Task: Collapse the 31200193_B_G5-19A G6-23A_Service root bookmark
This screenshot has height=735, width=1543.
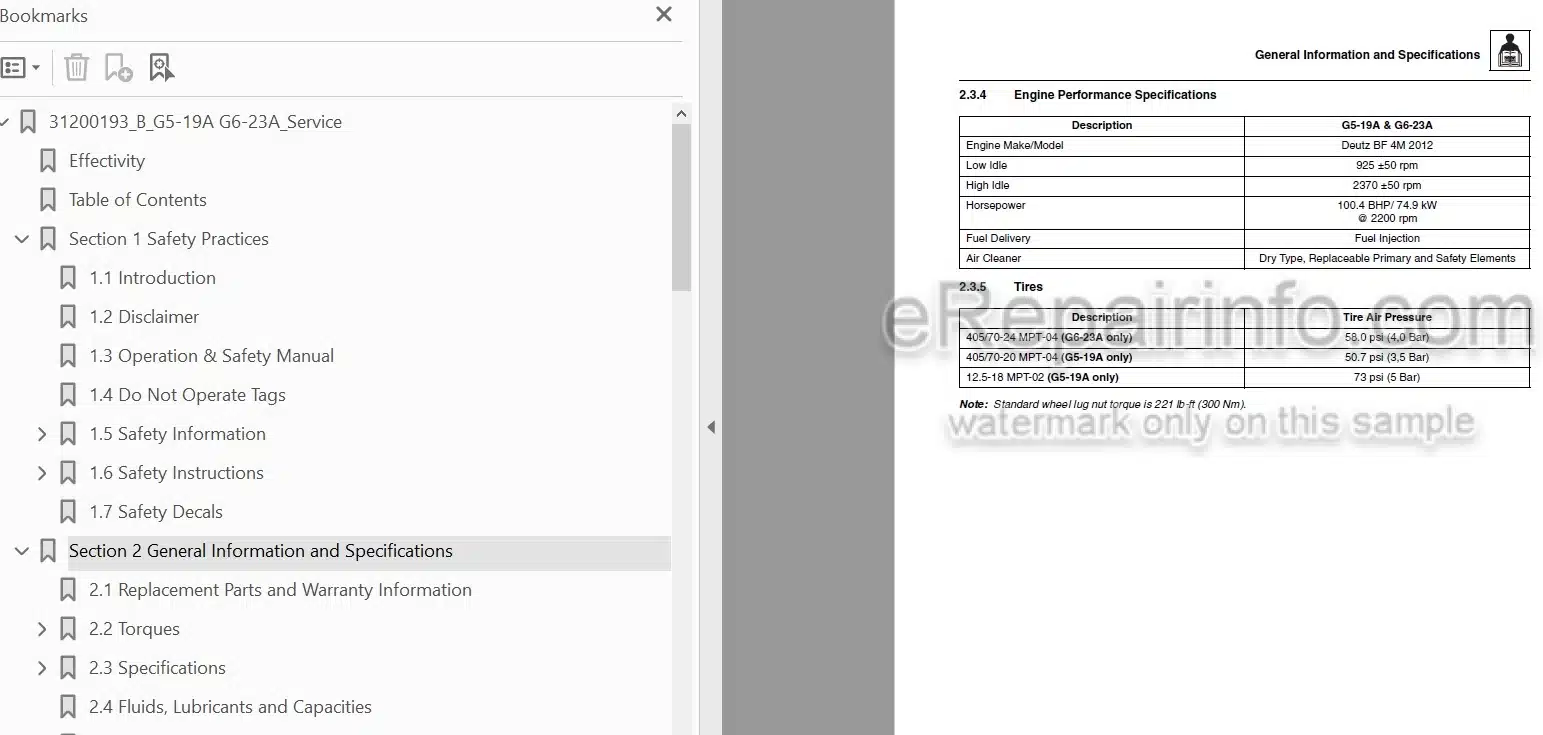Action: 4,122
